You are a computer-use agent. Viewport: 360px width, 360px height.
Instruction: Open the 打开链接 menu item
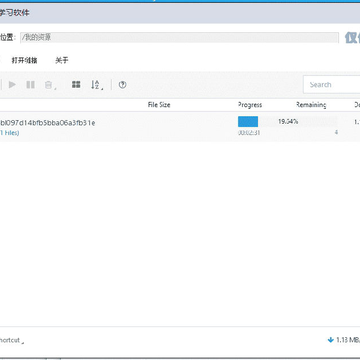coord(24,60)
